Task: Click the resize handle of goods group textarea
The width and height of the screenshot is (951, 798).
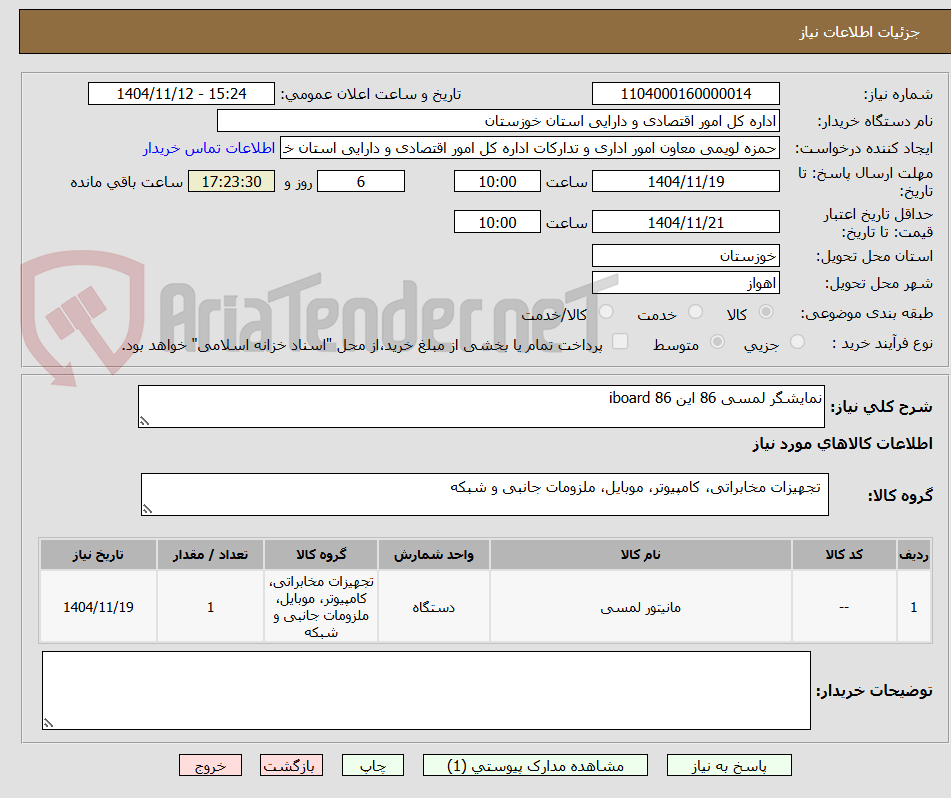Action: [x=147, y=509]
